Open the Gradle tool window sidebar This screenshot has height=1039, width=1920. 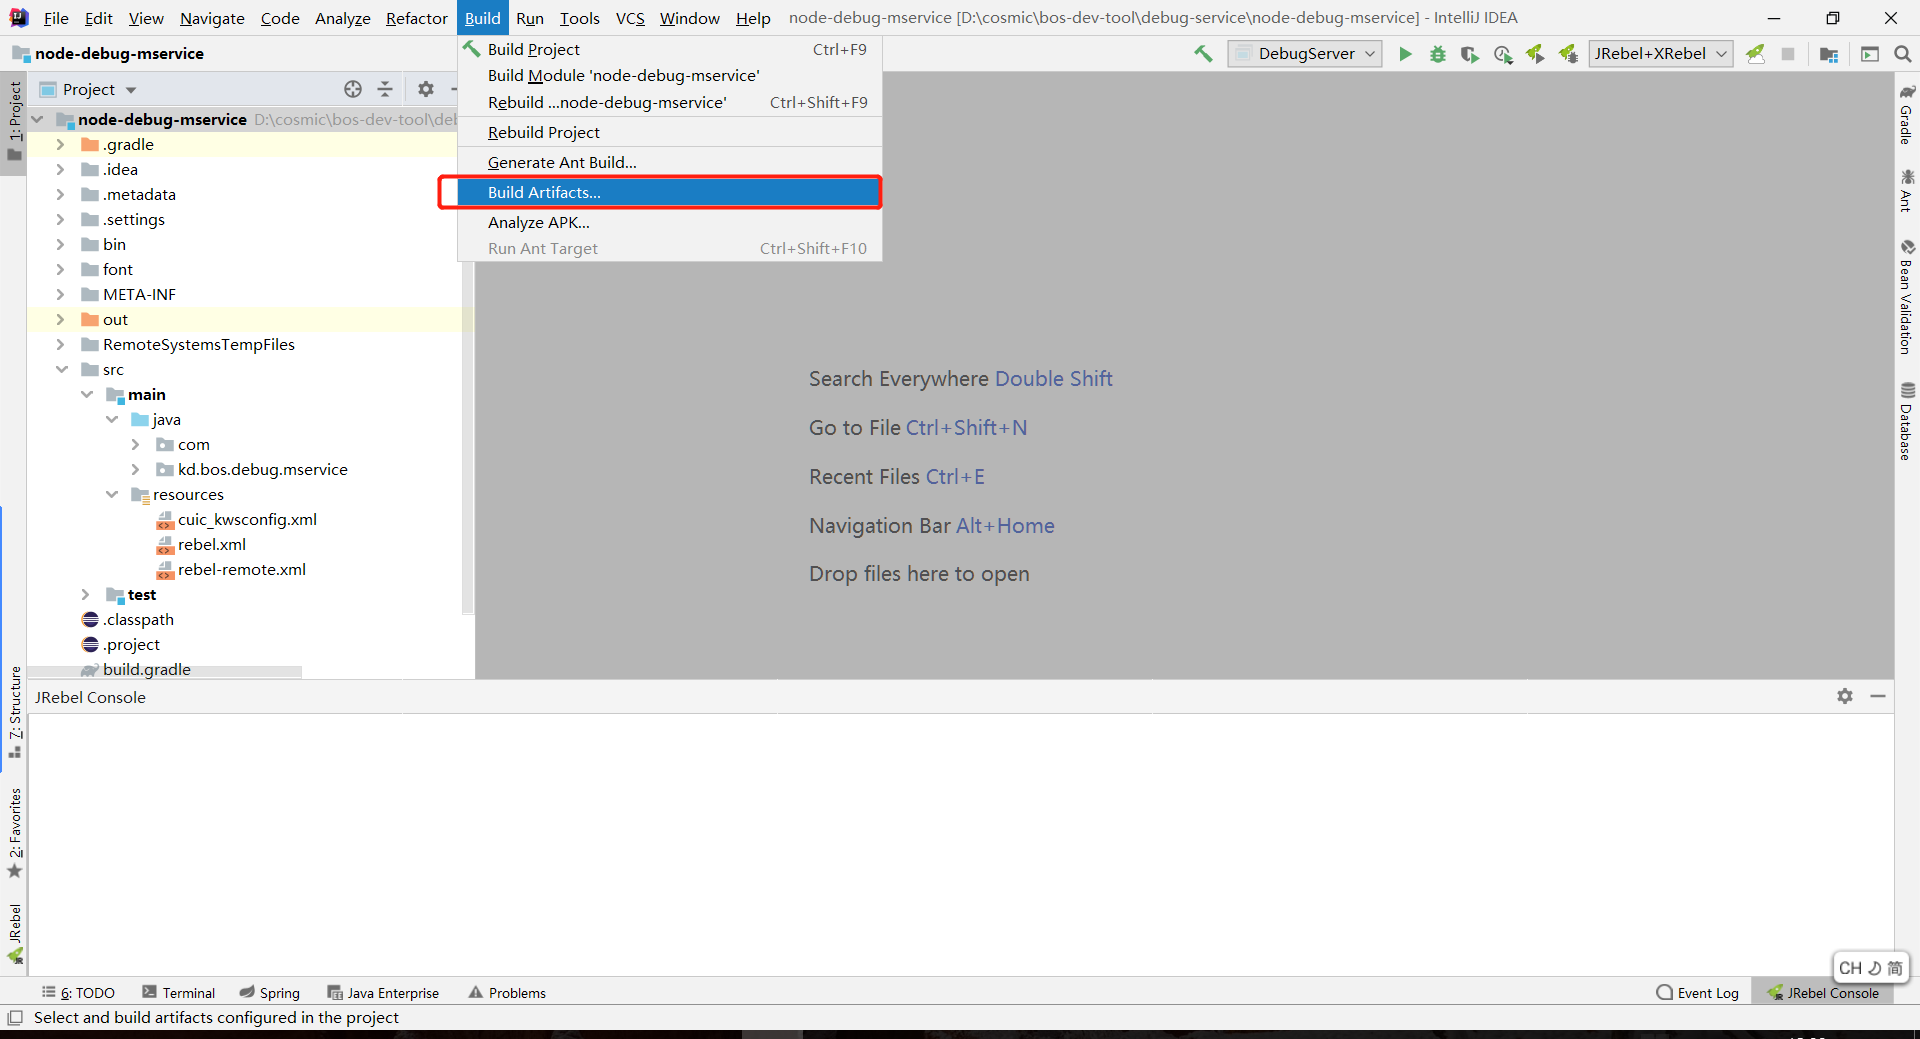coord(1907,114)
